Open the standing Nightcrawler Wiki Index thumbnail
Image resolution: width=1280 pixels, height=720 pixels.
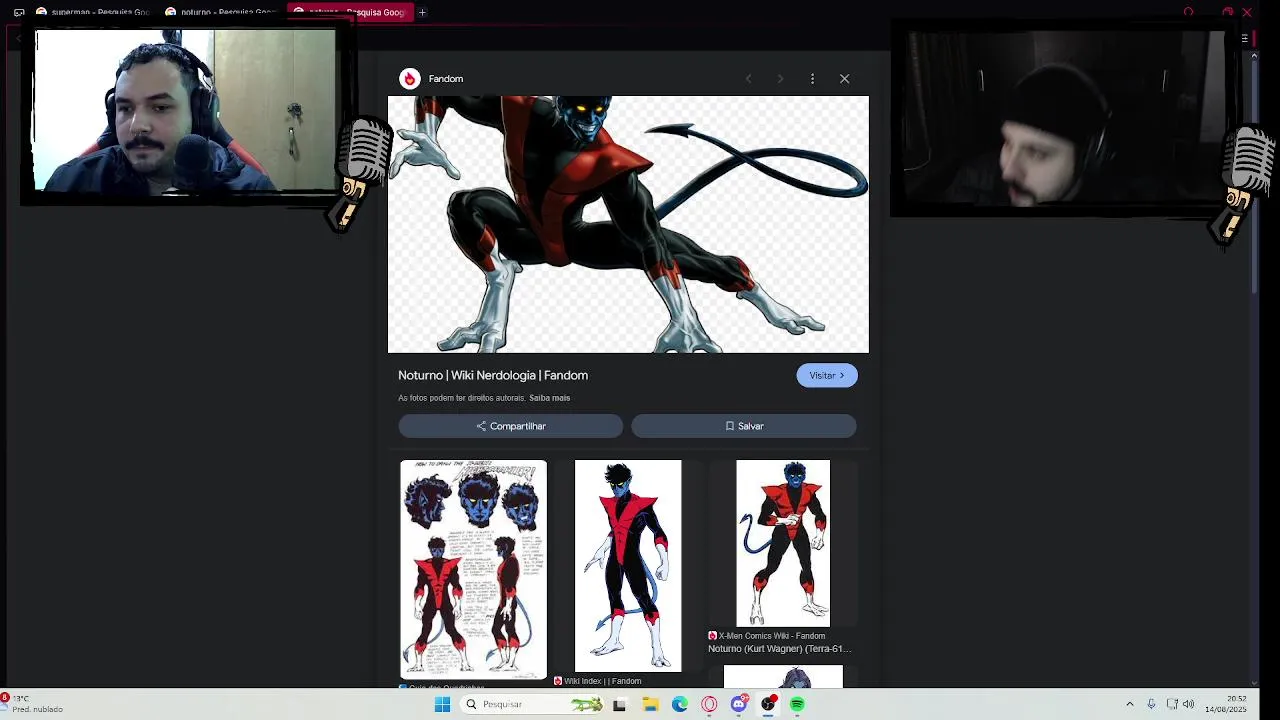pos(628,565)
